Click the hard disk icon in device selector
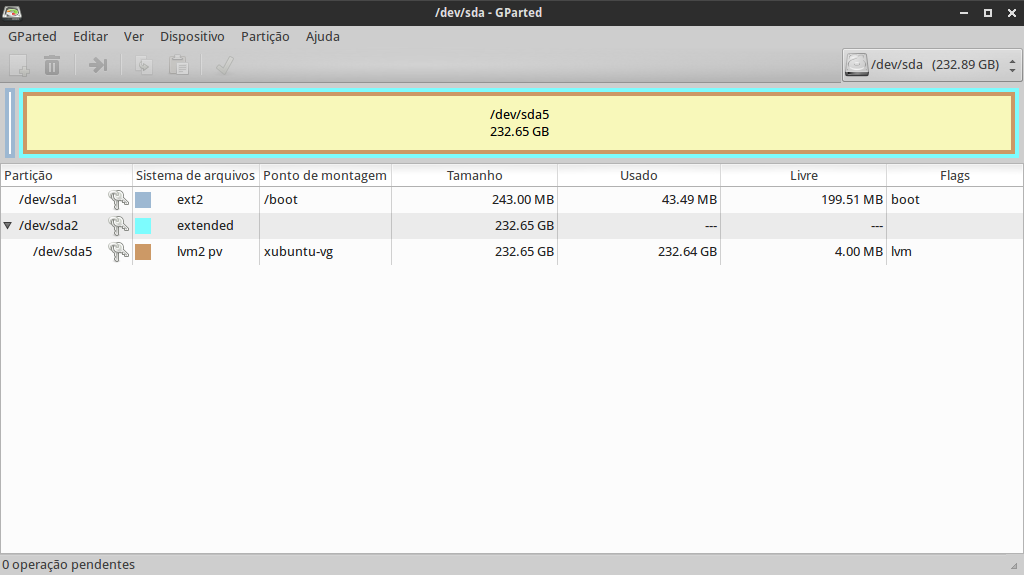The height and width of the screenshot is (575, 1024). pos(856,65)
